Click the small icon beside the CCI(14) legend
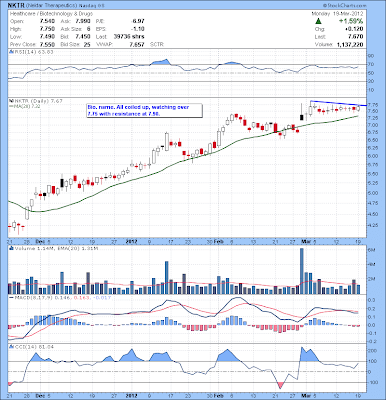The image size is (386, 400). pos(11,347)
